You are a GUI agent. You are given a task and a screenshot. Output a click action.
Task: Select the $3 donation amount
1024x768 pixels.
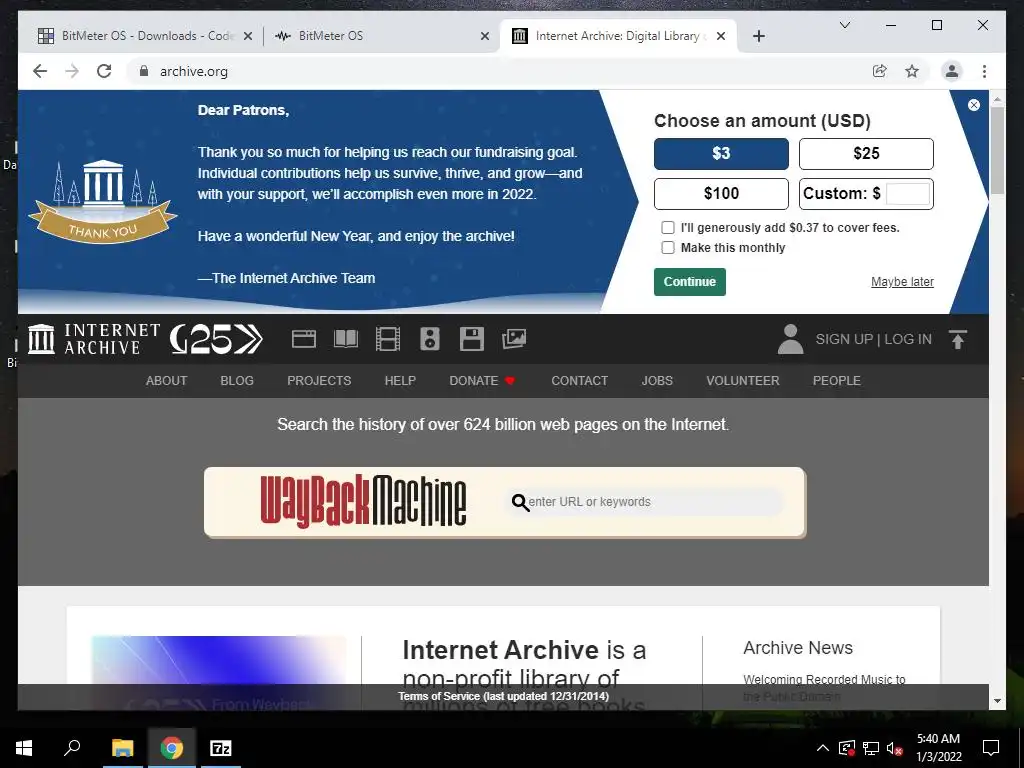point(721,153)
